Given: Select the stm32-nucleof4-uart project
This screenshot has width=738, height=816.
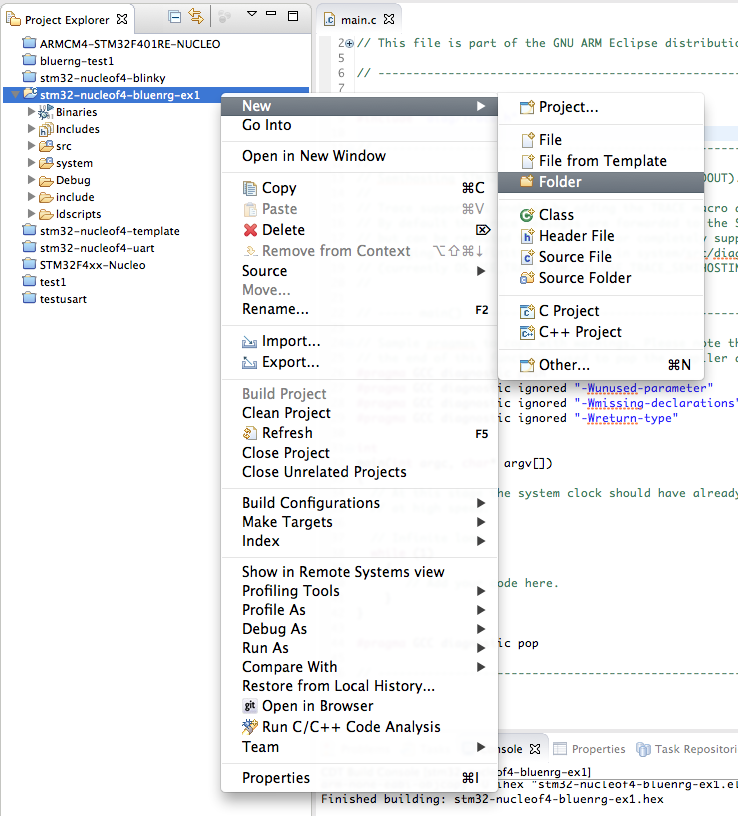Looking at the screenshot, I should pyautogui.click(x=97, y=248).
